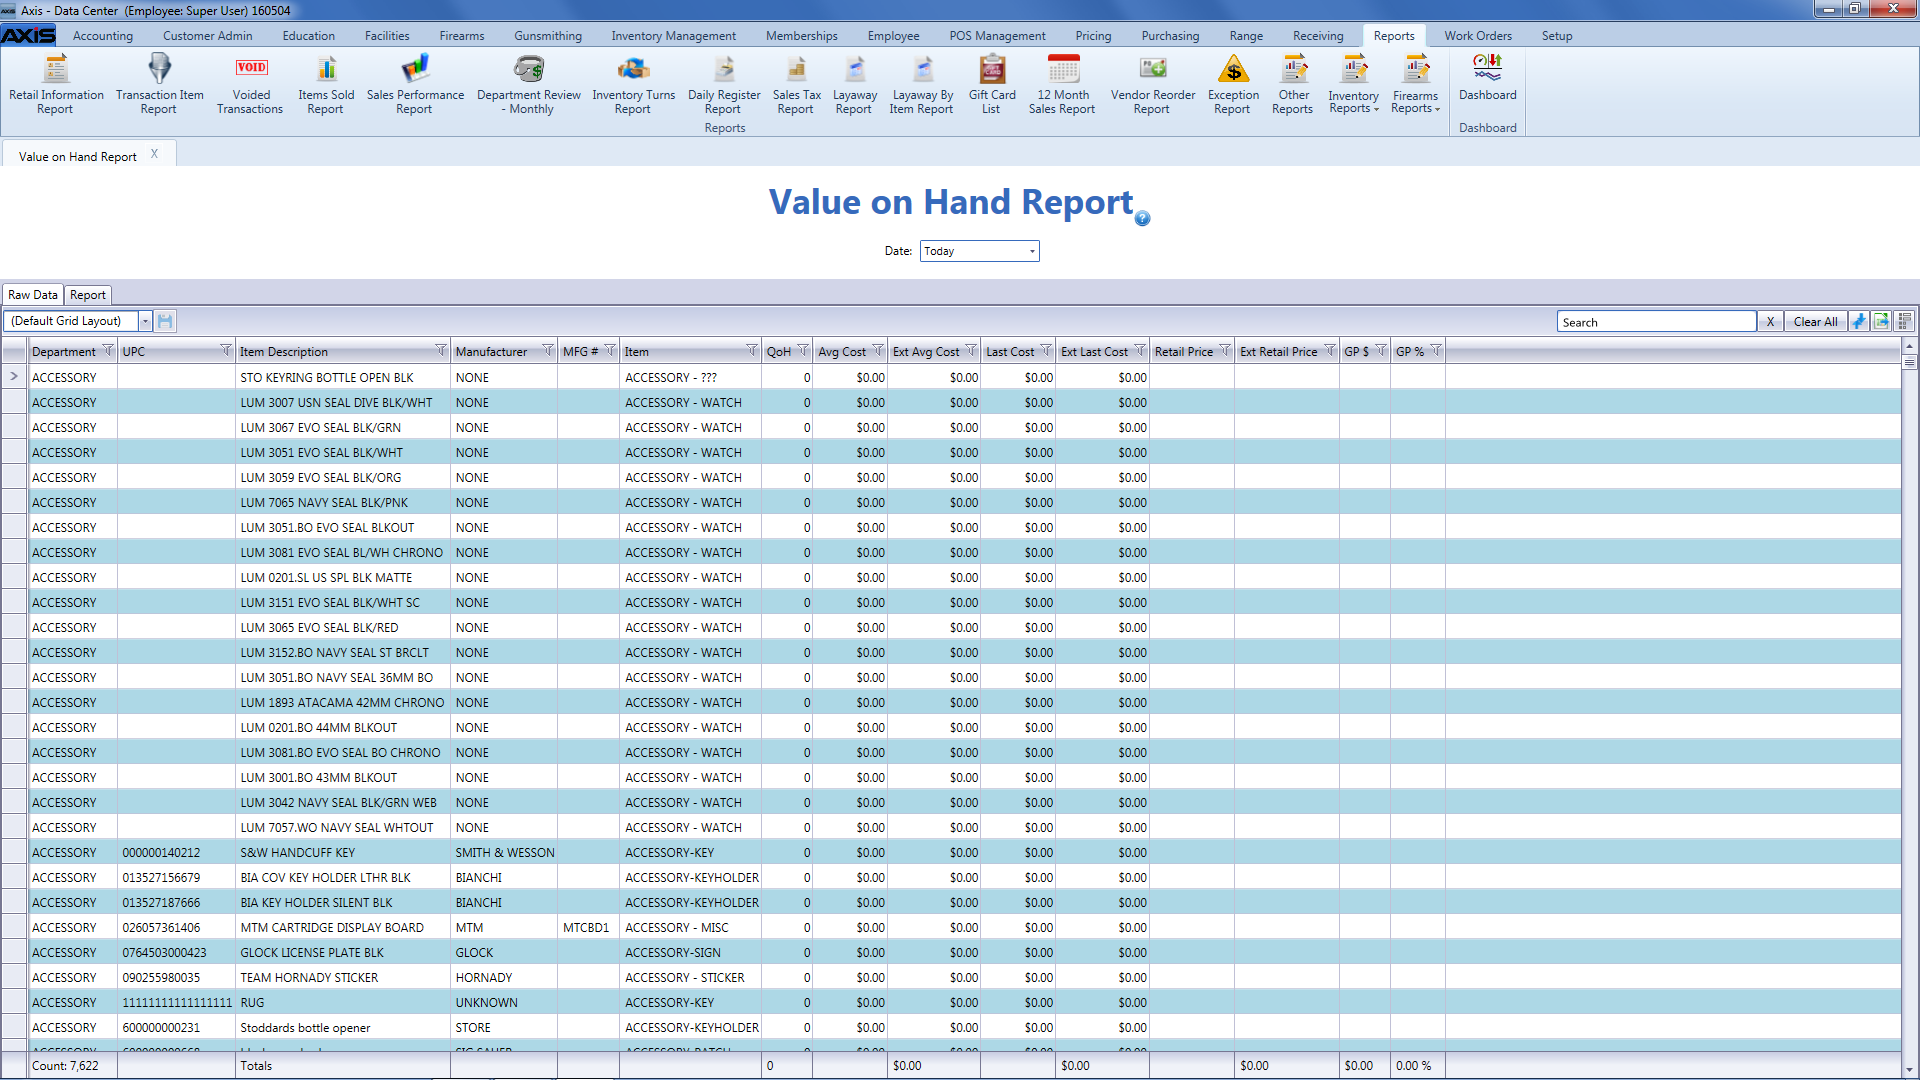Switch to the Setup ribbon tab
Viewport: 1920px width, 1080px height.
pos(1557,36)
